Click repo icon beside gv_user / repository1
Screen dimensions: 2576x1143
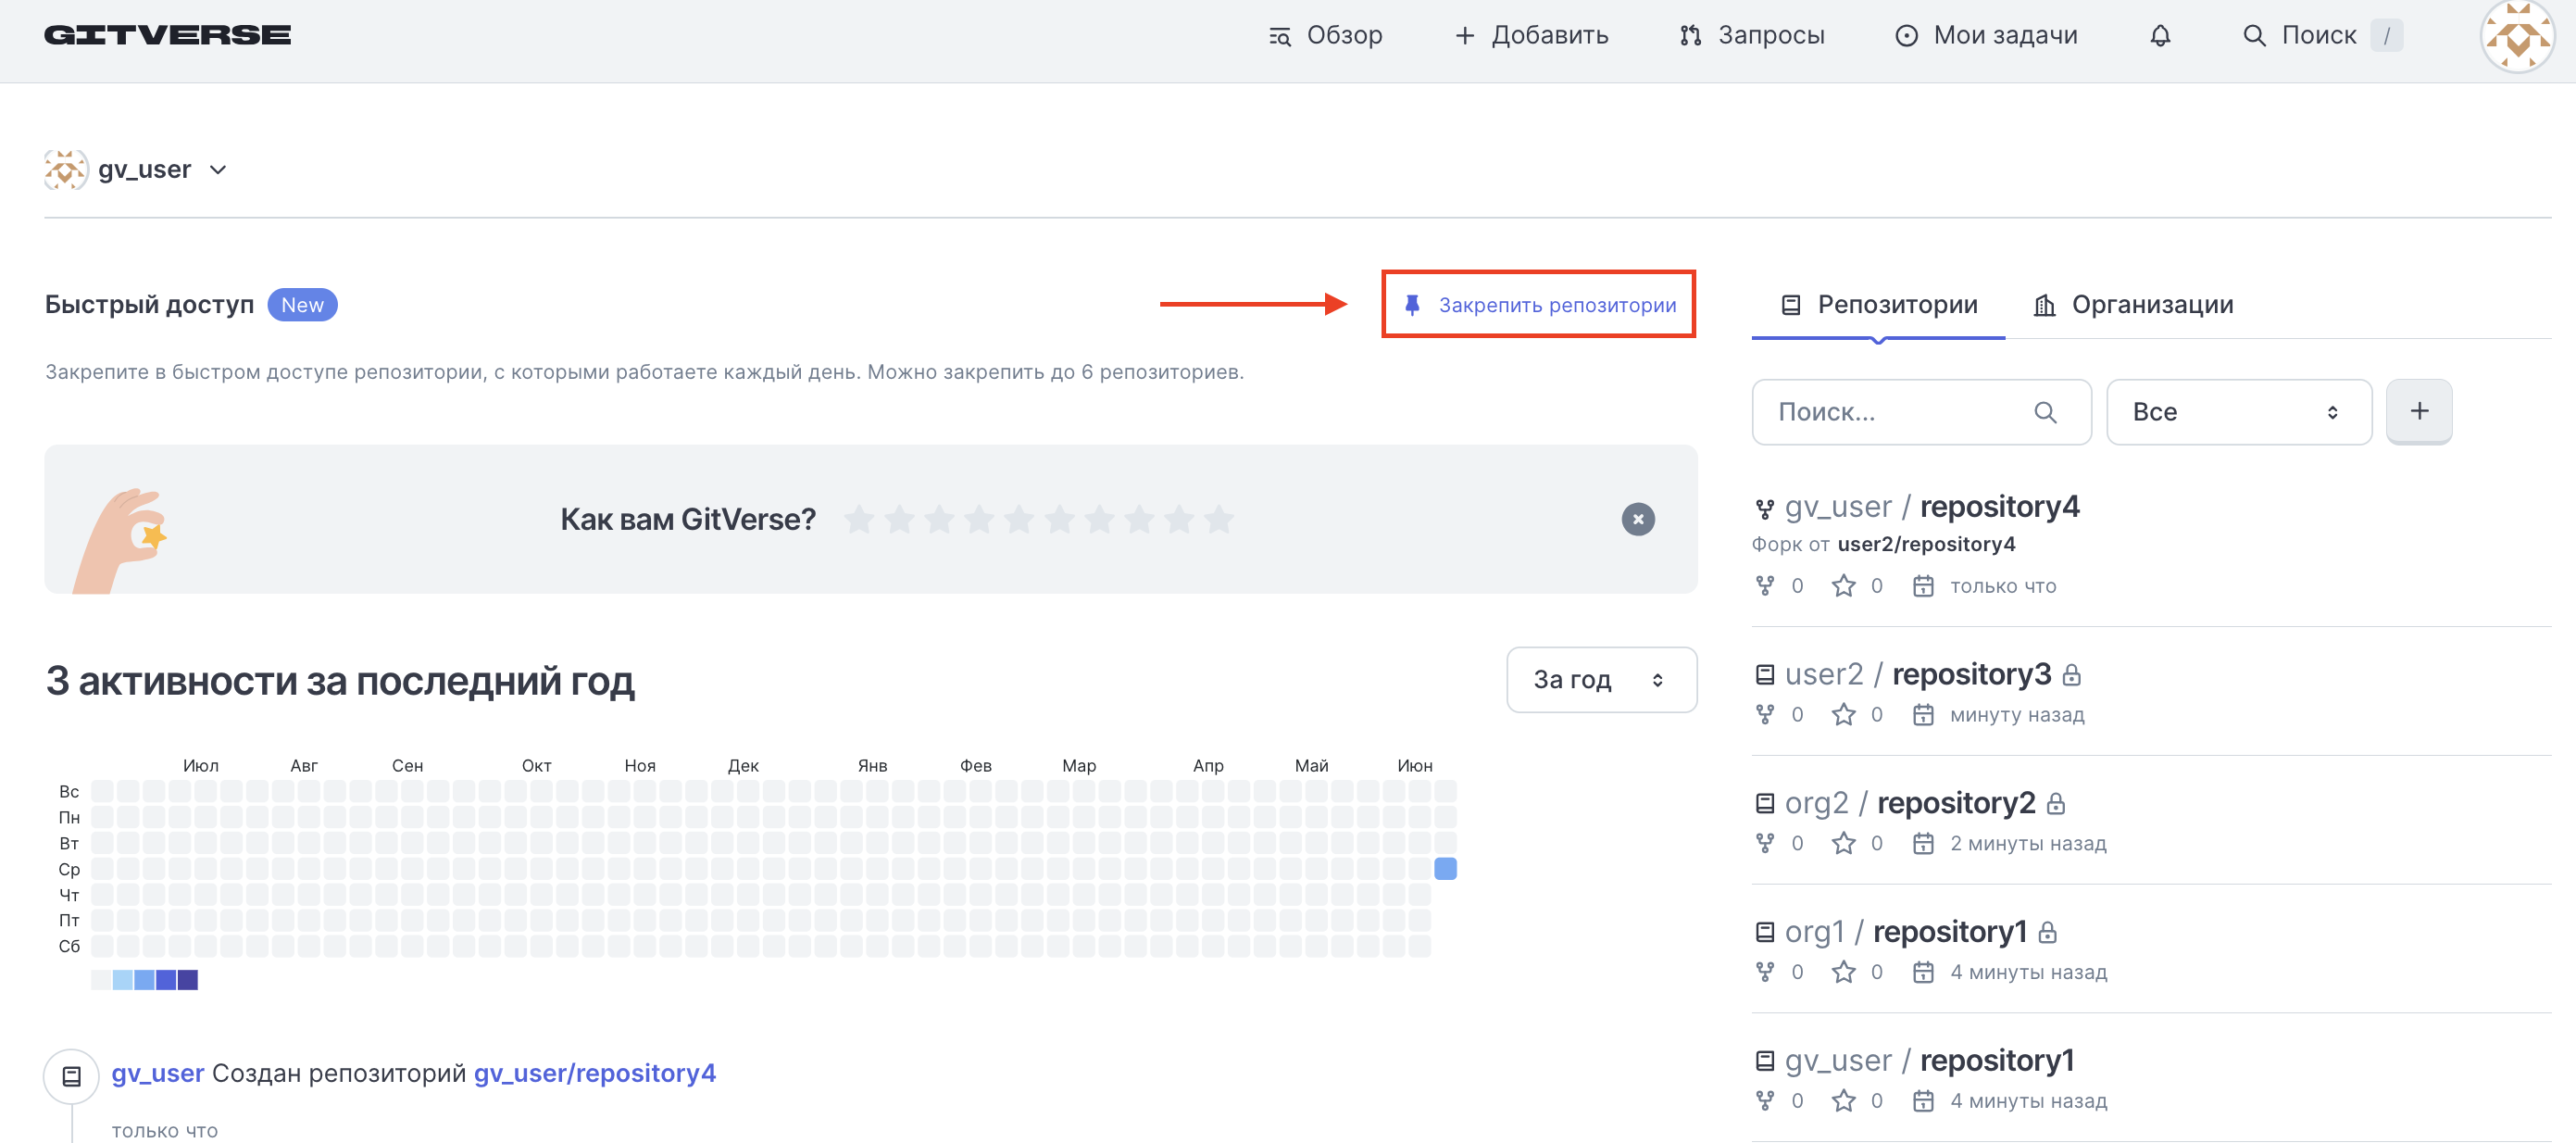click(x=1765, y=1061)
